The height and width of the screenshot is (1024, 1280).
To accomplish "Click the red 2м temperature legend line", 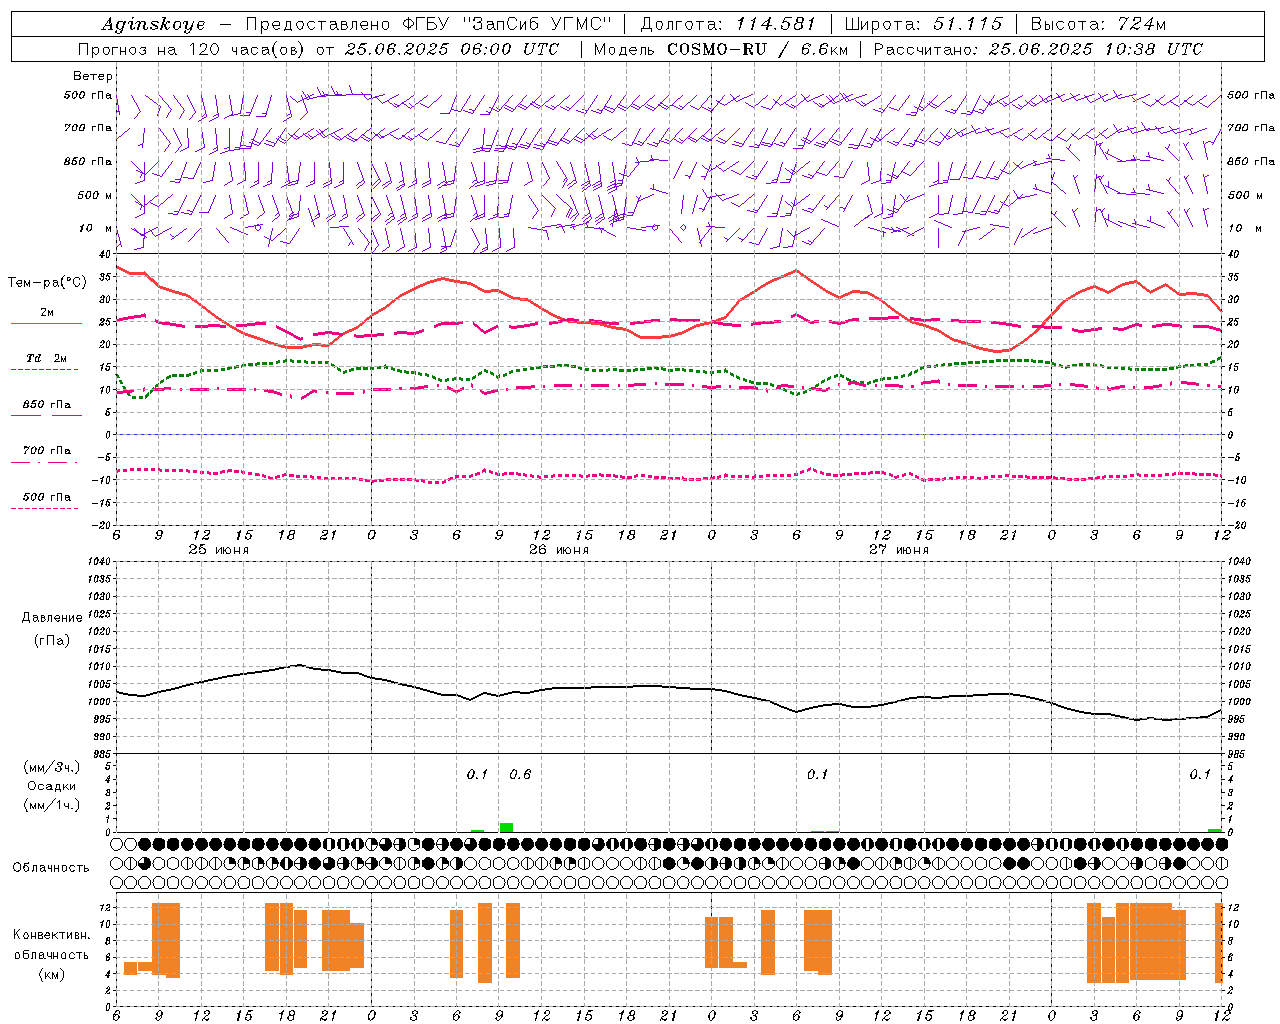I will (46, 323).
